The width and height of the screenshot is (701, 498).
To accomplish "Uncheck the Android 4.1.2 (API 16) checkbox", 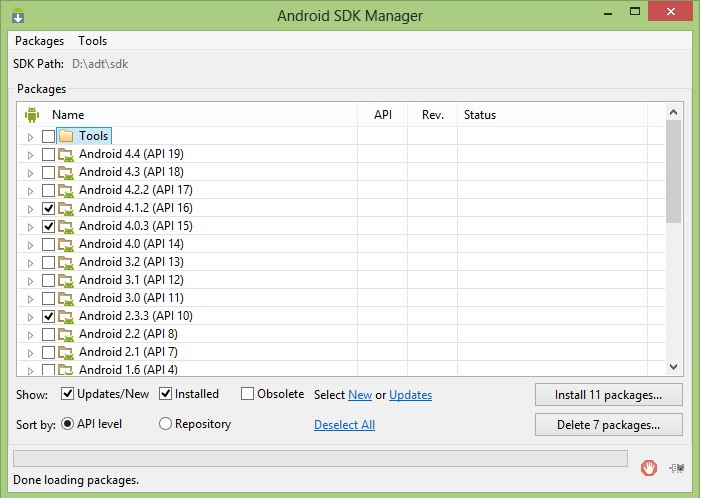I will pyautogui.click(x=48, y=209).
